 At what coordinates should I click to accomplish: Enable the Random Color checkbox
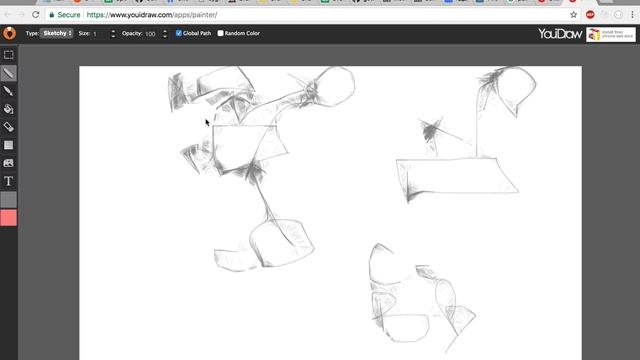(x=220, y=33)
